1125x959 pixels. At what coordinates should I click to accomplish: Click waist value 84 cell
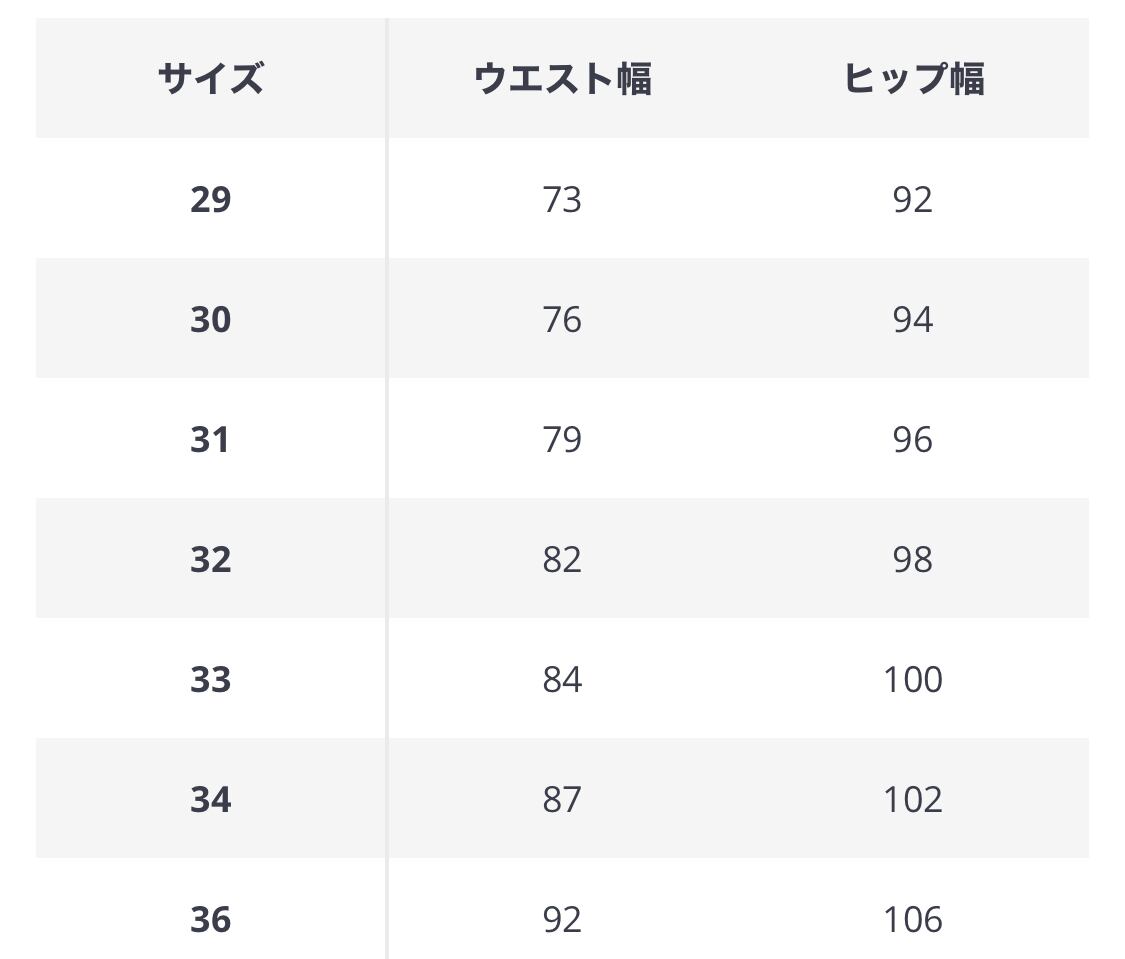coord(562,679)
